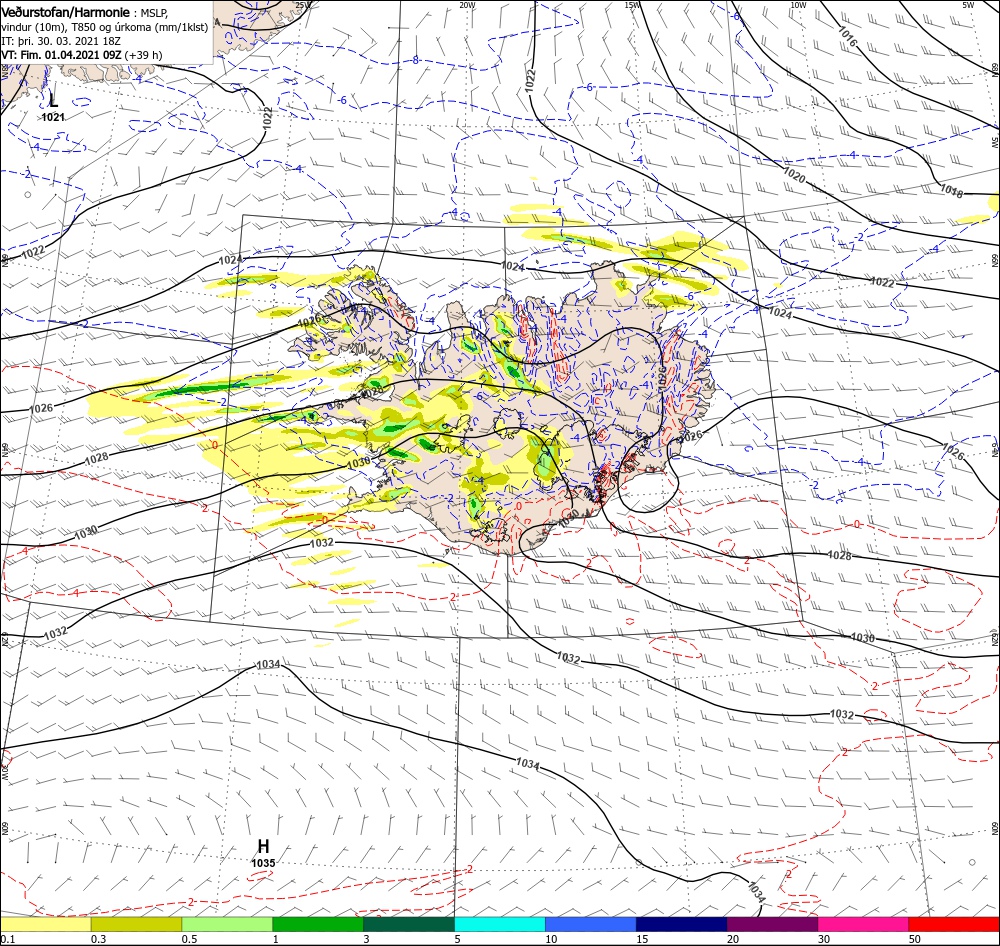Click the L low-pressure marker
The image size is (1000, 946).
tap(54, 100)
